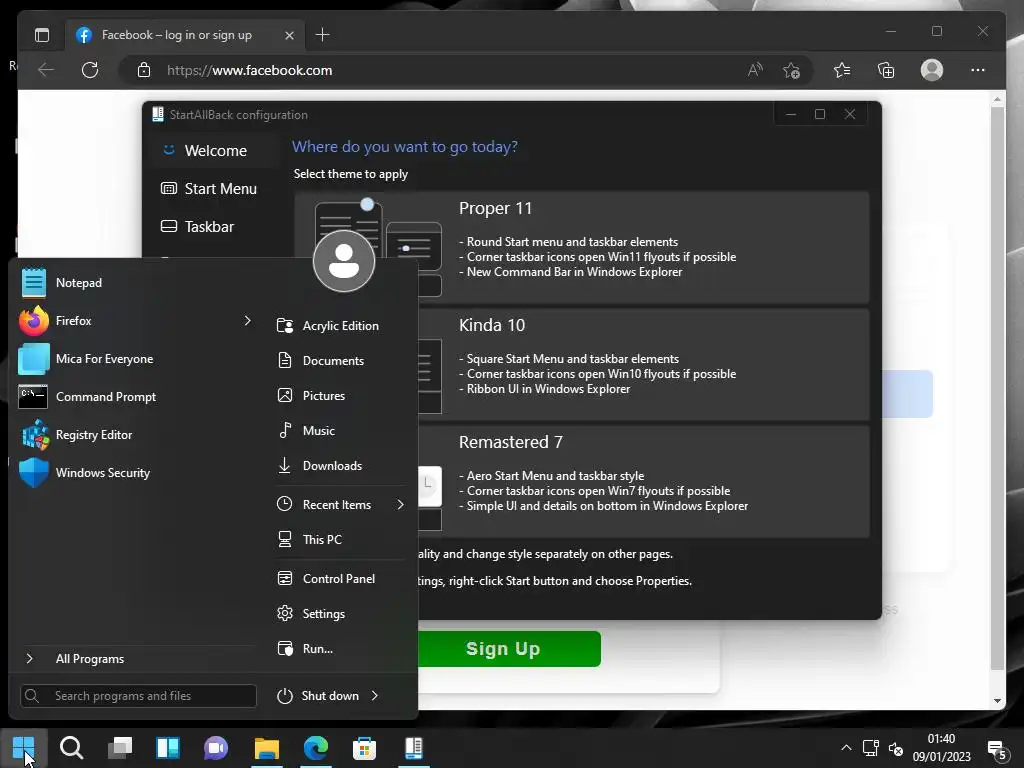Click the user account avatar picture
Screen dimensions: 1024x768
(x=344, y=261)
